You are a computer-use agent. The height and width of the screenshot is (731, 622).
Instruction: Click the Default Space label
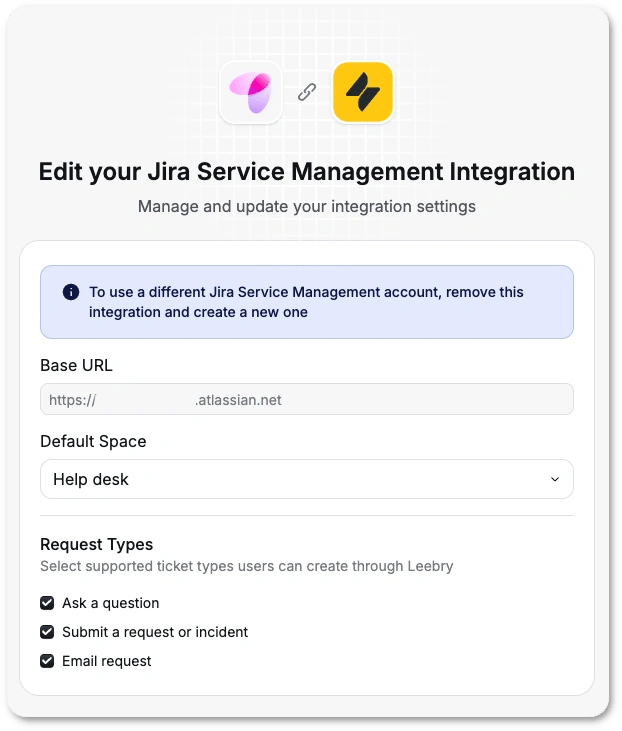pyautogui.click(x=93, y=441)
